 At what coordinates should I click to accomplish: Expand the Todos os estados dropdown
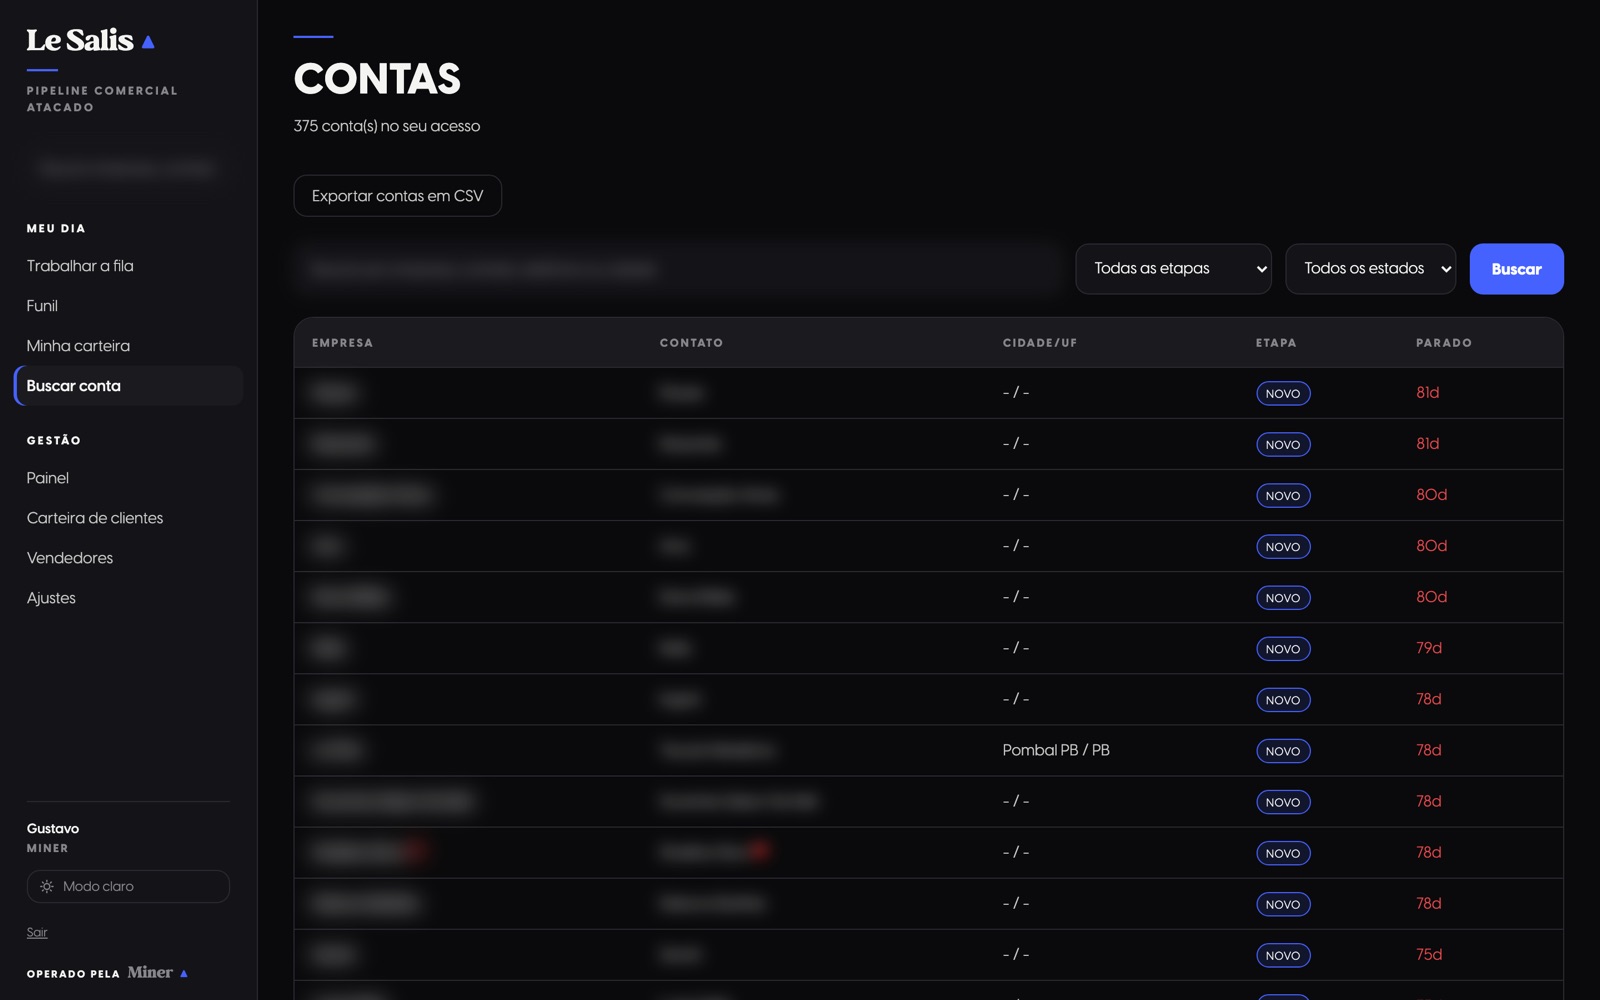pos(1370,269)
